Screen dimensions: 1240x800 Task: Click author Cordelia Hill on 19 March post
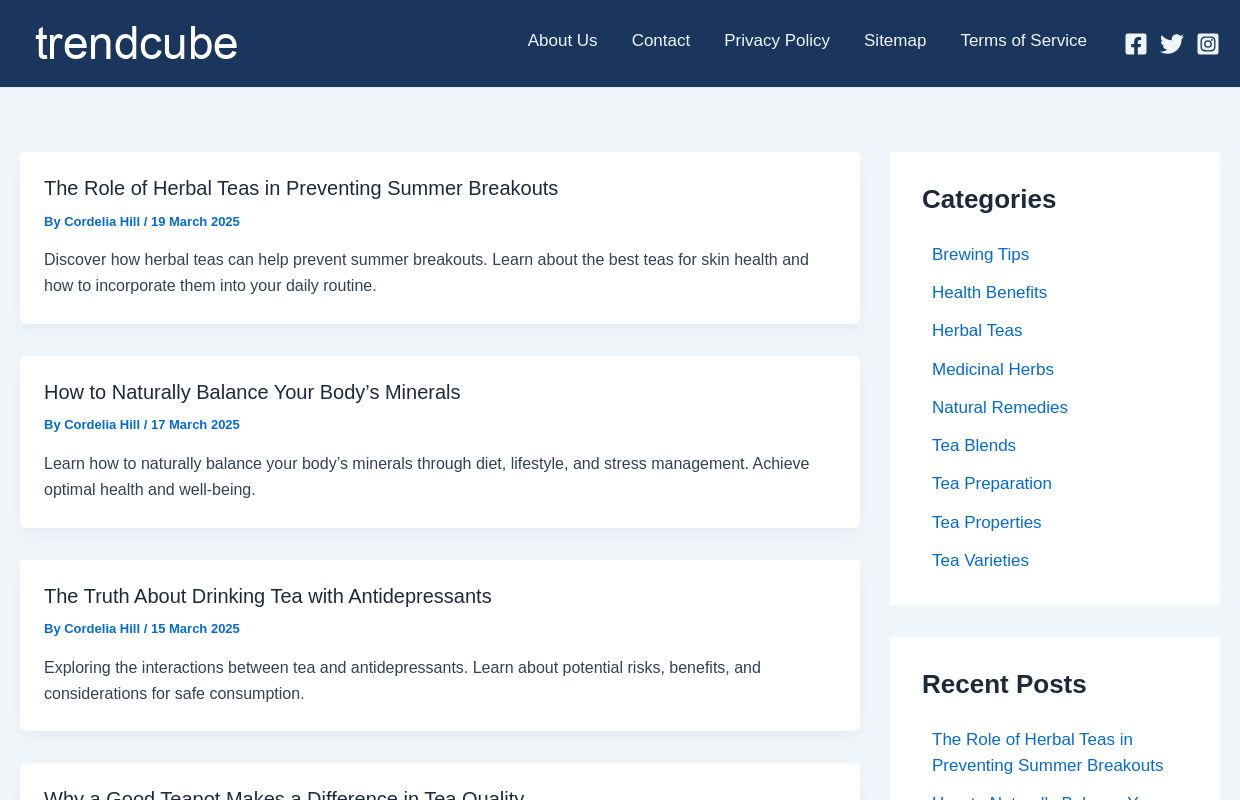click(102, 222)
